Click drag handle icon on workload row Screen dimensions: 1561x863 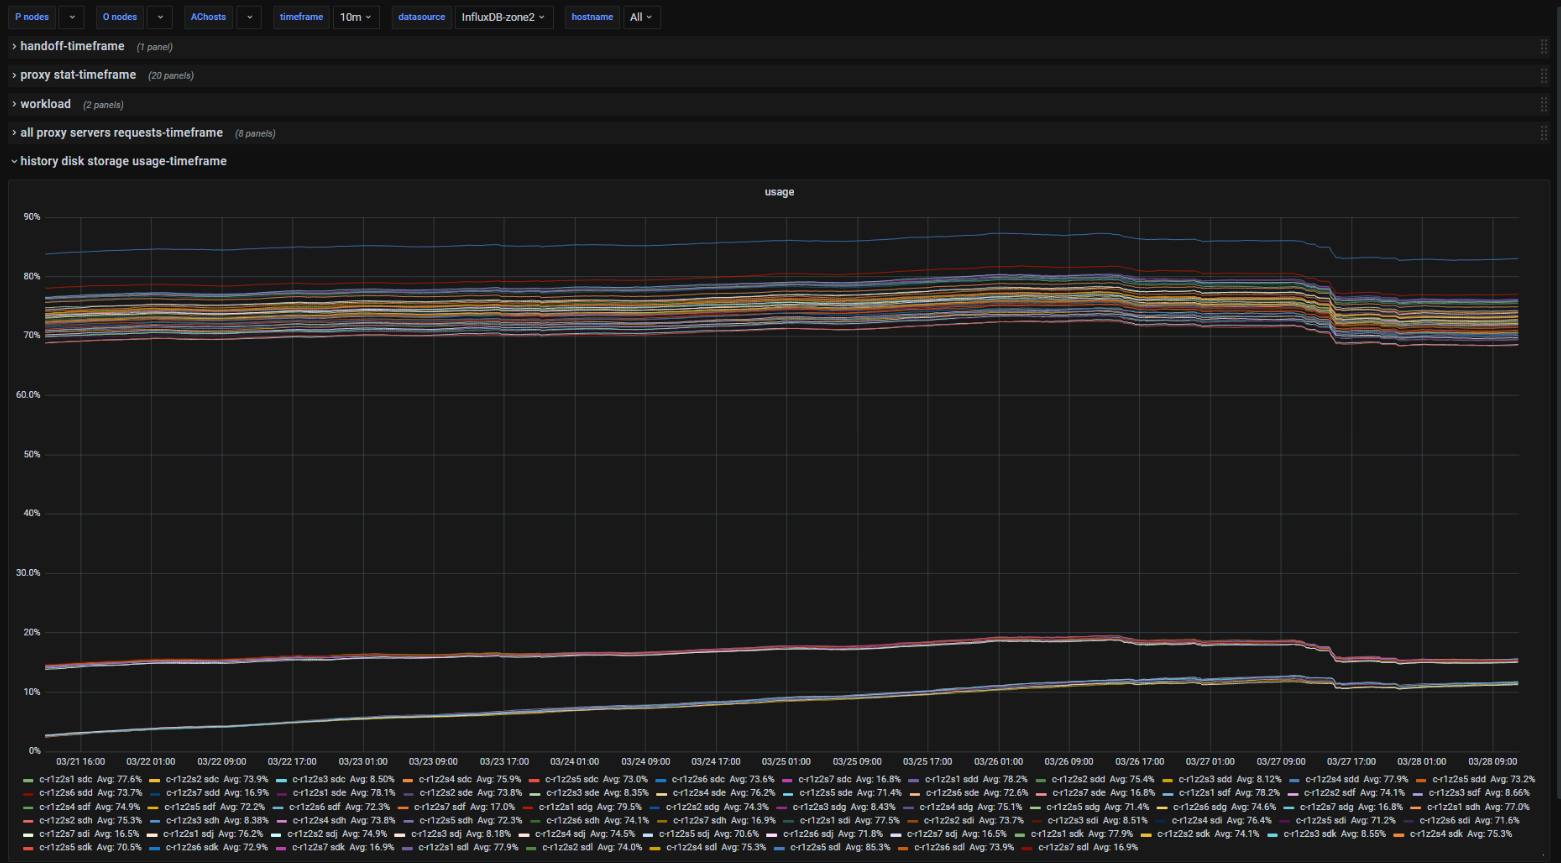[1544, 104]
